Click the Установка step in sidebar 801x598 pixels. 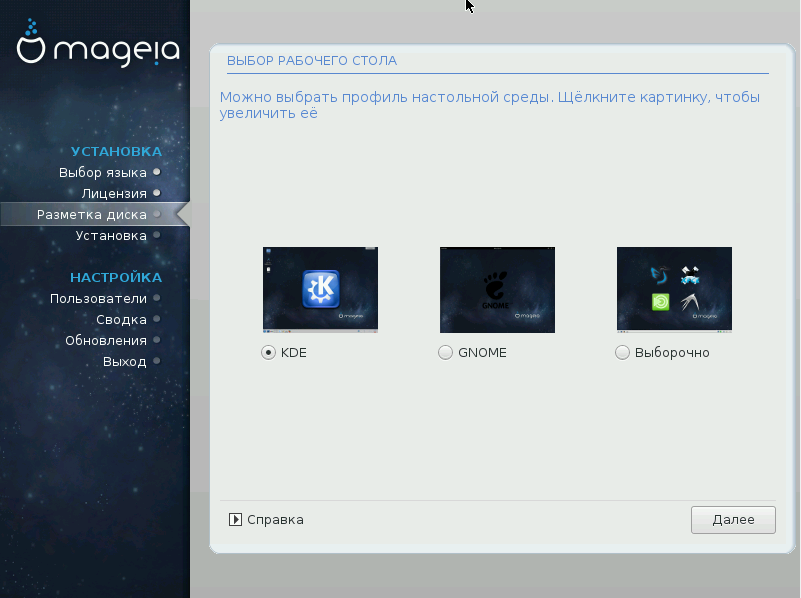[x=111, y=235]
